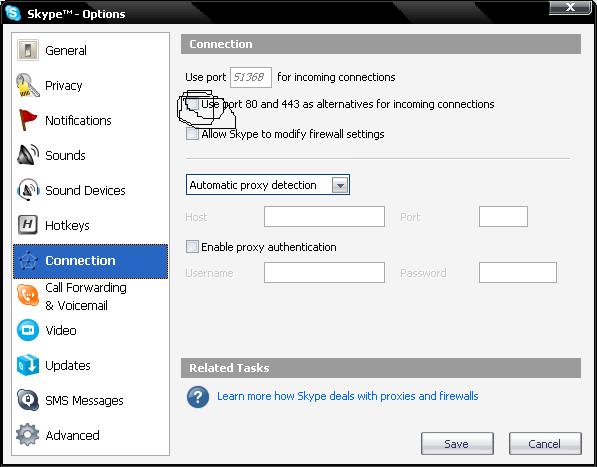Enable Allow Skype to modify firewall settings
Image resolution: width=597 pixels, height=467 pixels.
tap(192, 134)
